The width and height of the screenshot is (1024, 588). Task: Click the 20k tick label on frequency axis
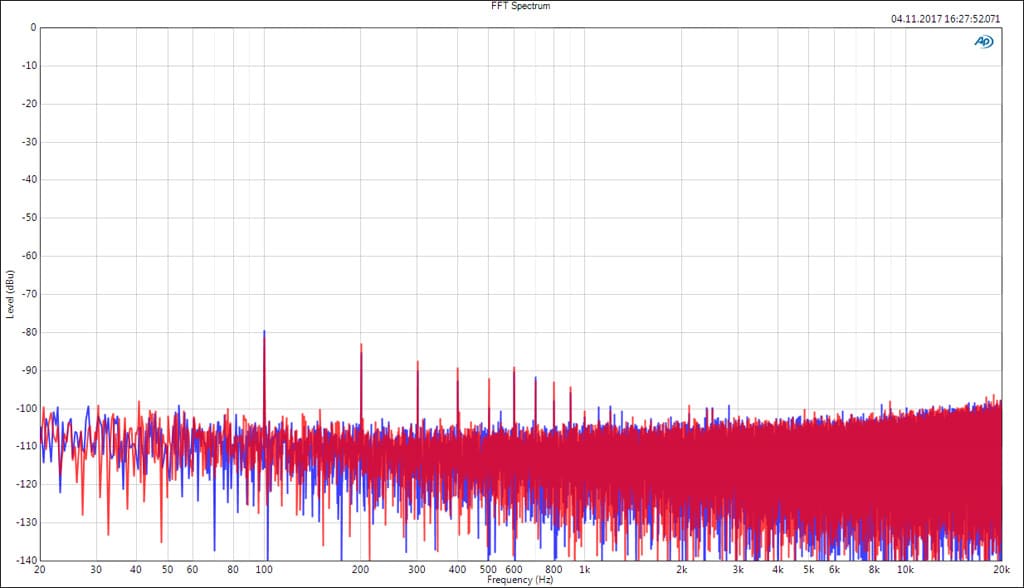1001,569
